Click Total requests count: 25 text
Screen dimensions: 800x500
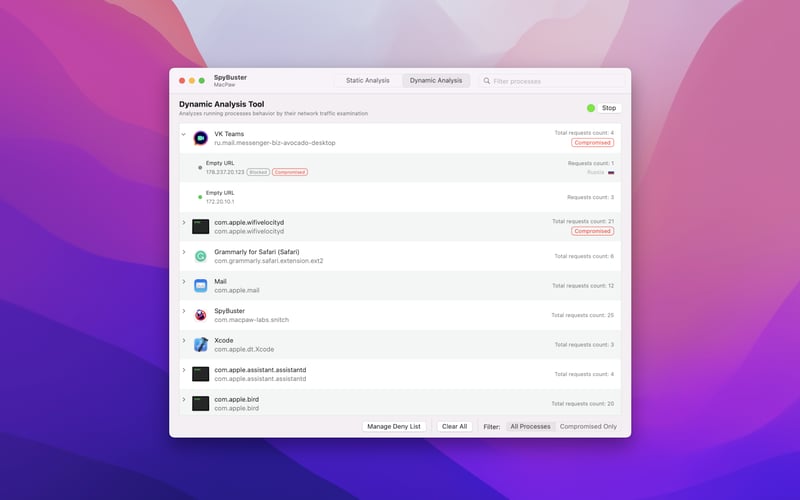click(583, 315)
